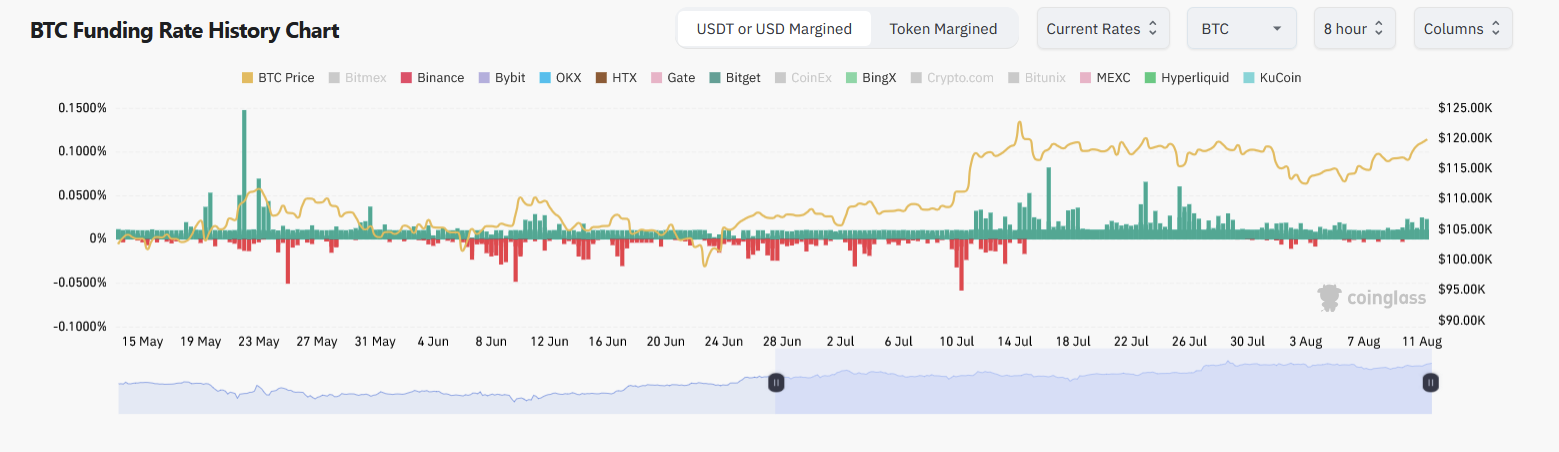Switch to Token Margined tab
The width and height of the screenshot is (1559, 452).
pos(943,29)
